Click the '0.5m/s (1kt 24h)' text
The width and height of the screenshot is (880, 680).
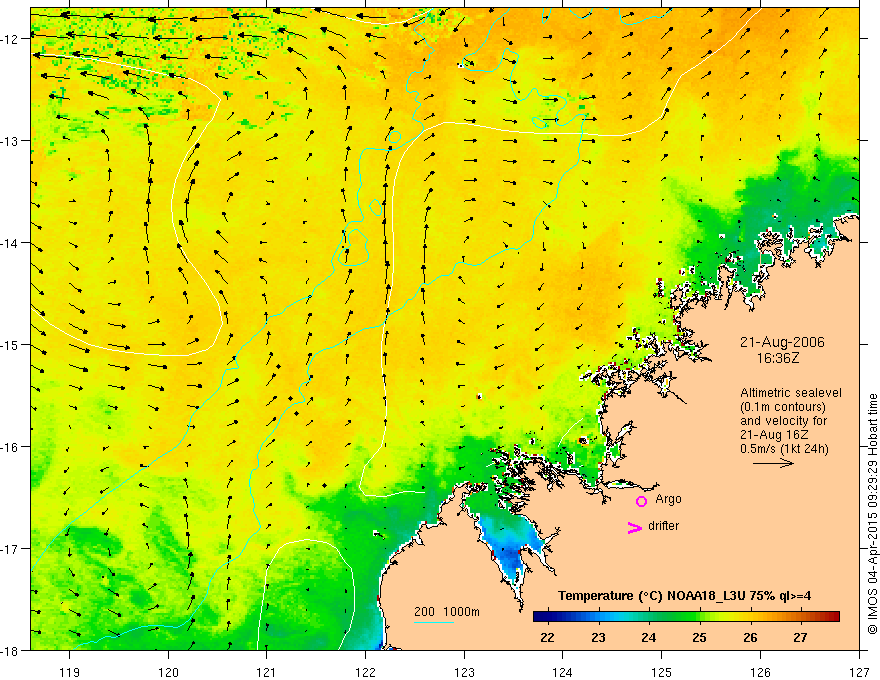click(x=784, y=449)
